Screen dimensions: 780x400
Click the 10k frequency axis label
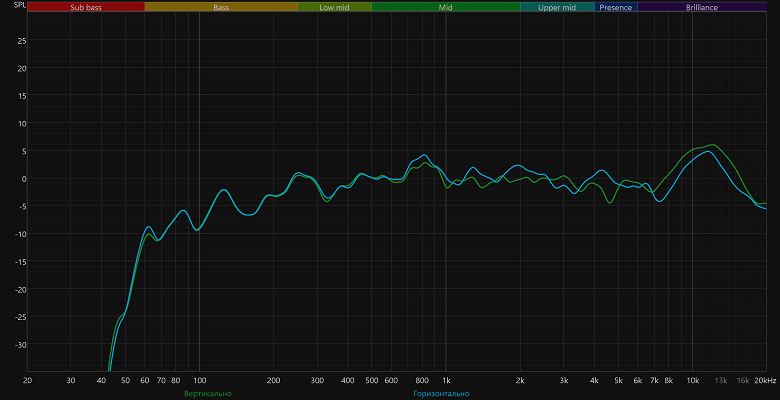(x=692, y=381)
